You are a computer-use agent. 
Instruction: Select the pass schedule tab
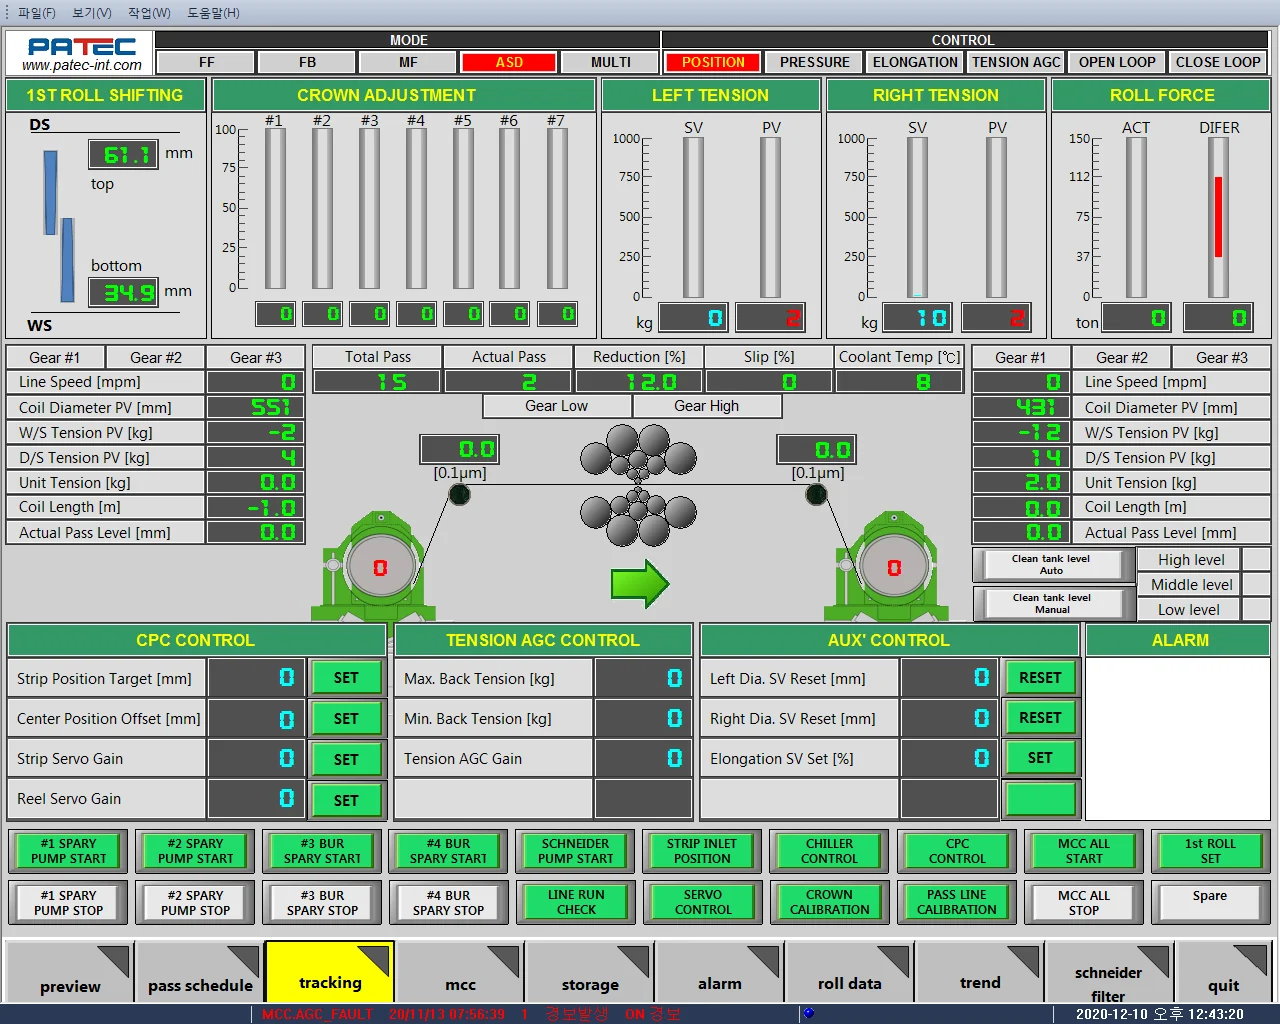coord(199,984)
